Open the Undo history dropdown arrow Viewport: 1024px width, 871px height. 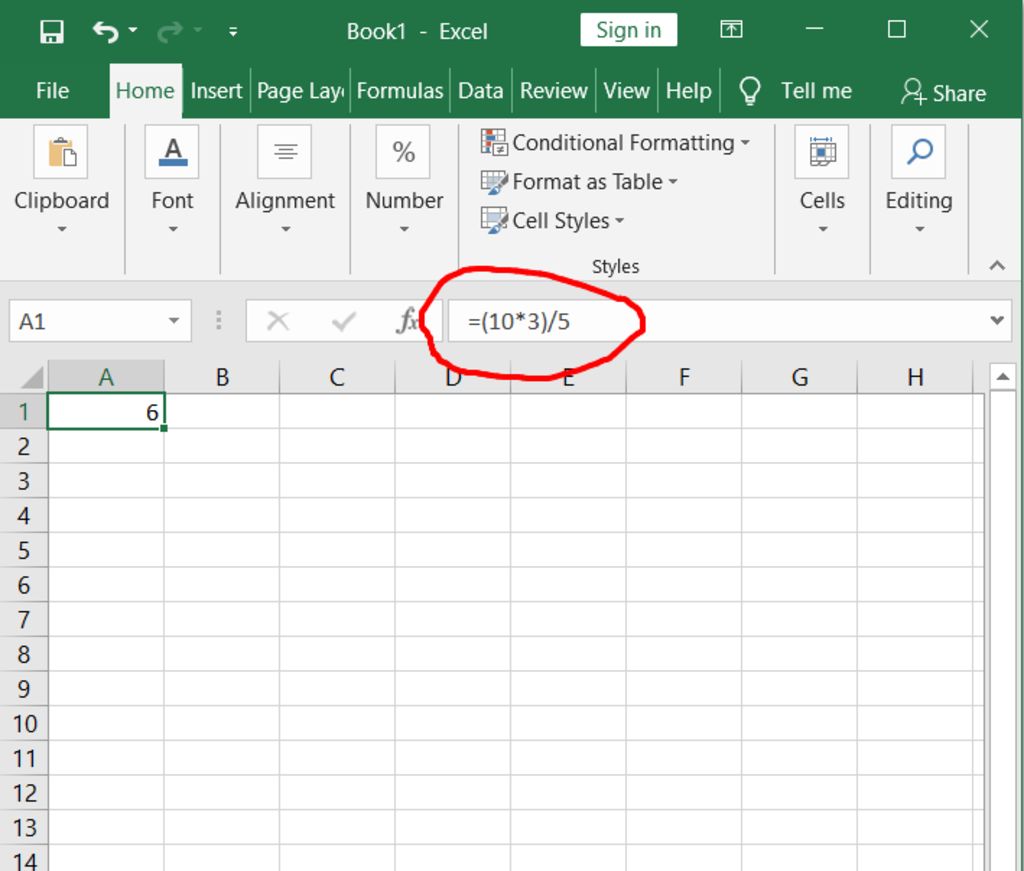point(133,30)
